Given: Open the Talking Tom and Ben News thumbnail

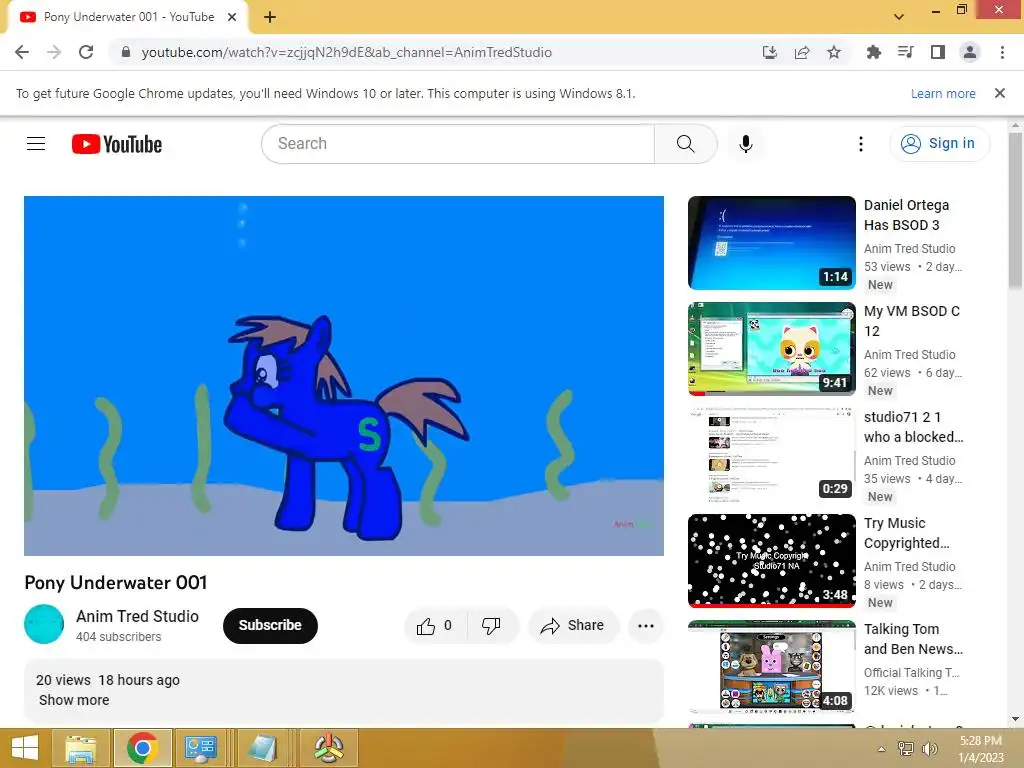Looking at the screenshot, I should [772, 667].
